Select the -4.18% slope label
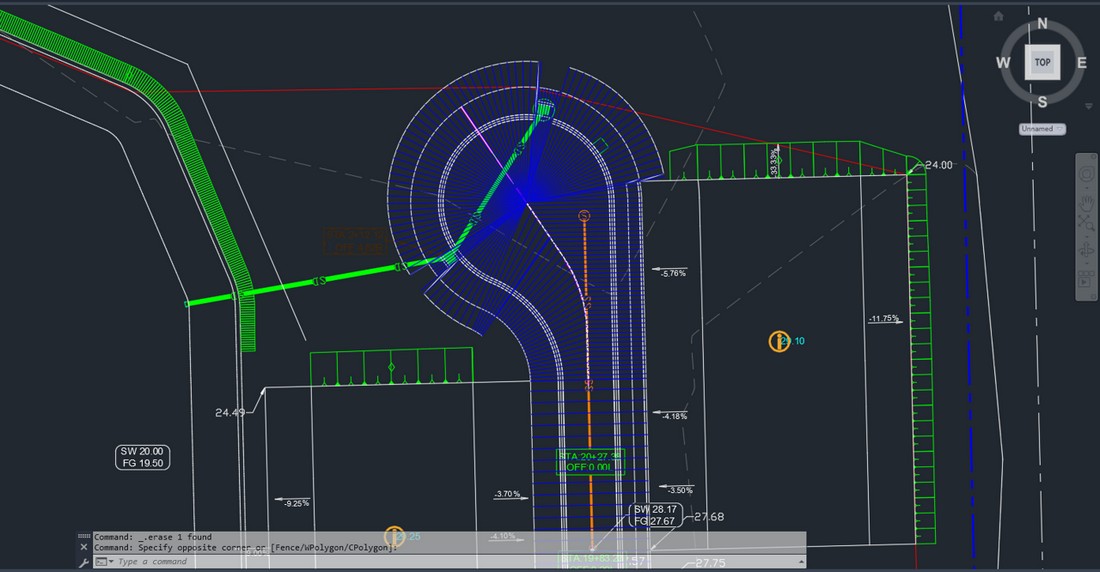 point(674,416)
